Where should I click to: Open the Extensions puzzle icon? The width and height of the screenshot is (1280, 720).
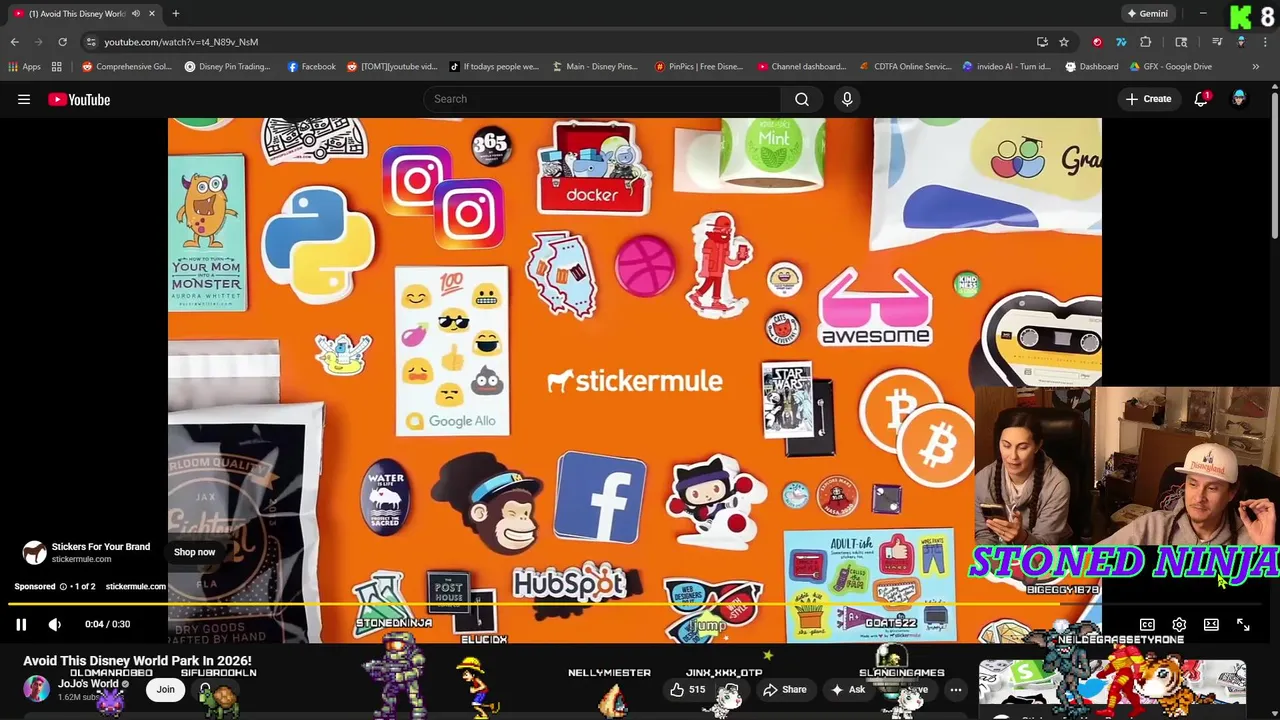pos(1146,42)
